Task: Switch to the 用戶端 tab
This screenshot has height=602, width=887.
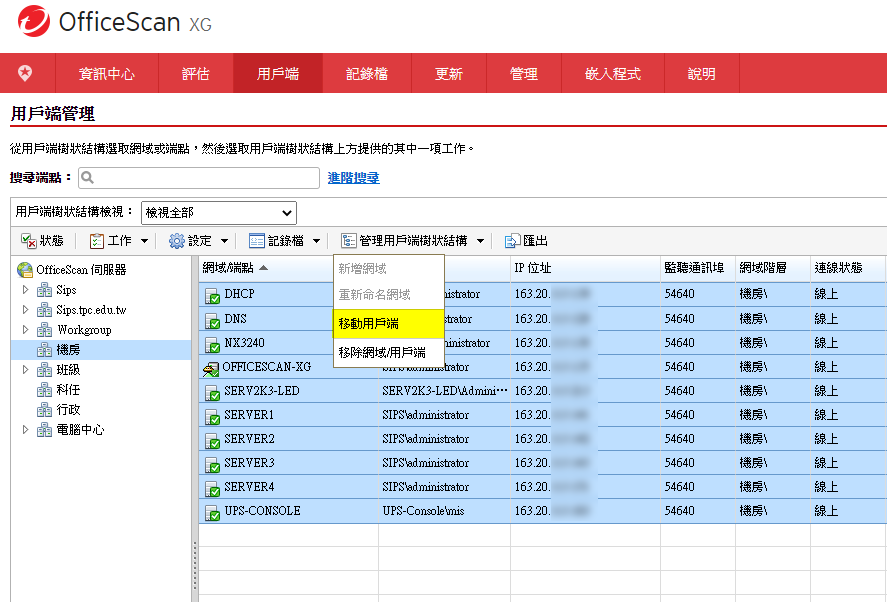Action: click(x=278, y=73)
